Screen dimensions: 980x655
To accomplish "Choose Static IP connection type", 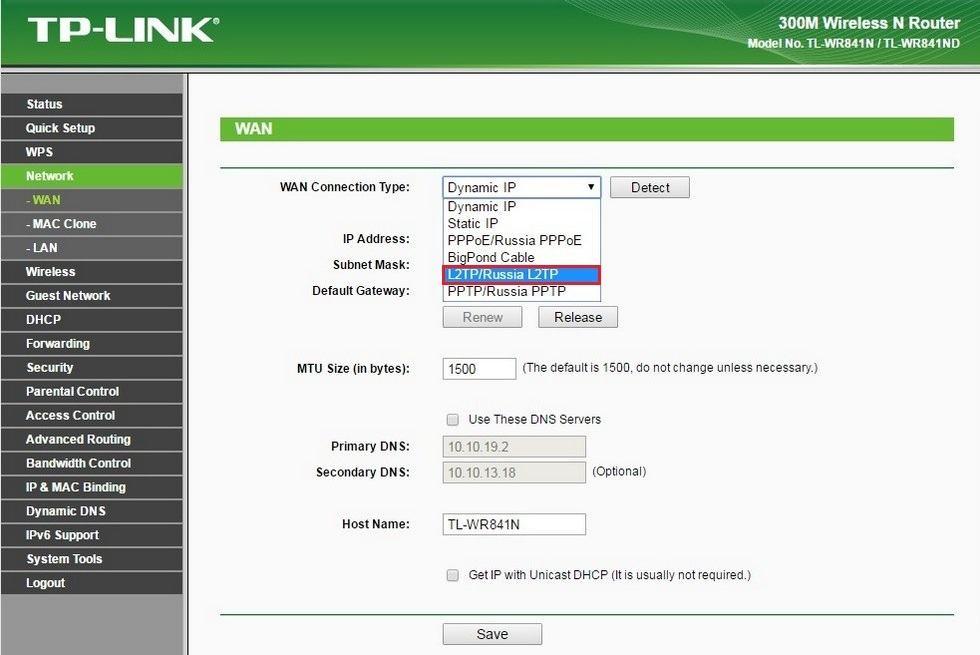I will point(521,224).
